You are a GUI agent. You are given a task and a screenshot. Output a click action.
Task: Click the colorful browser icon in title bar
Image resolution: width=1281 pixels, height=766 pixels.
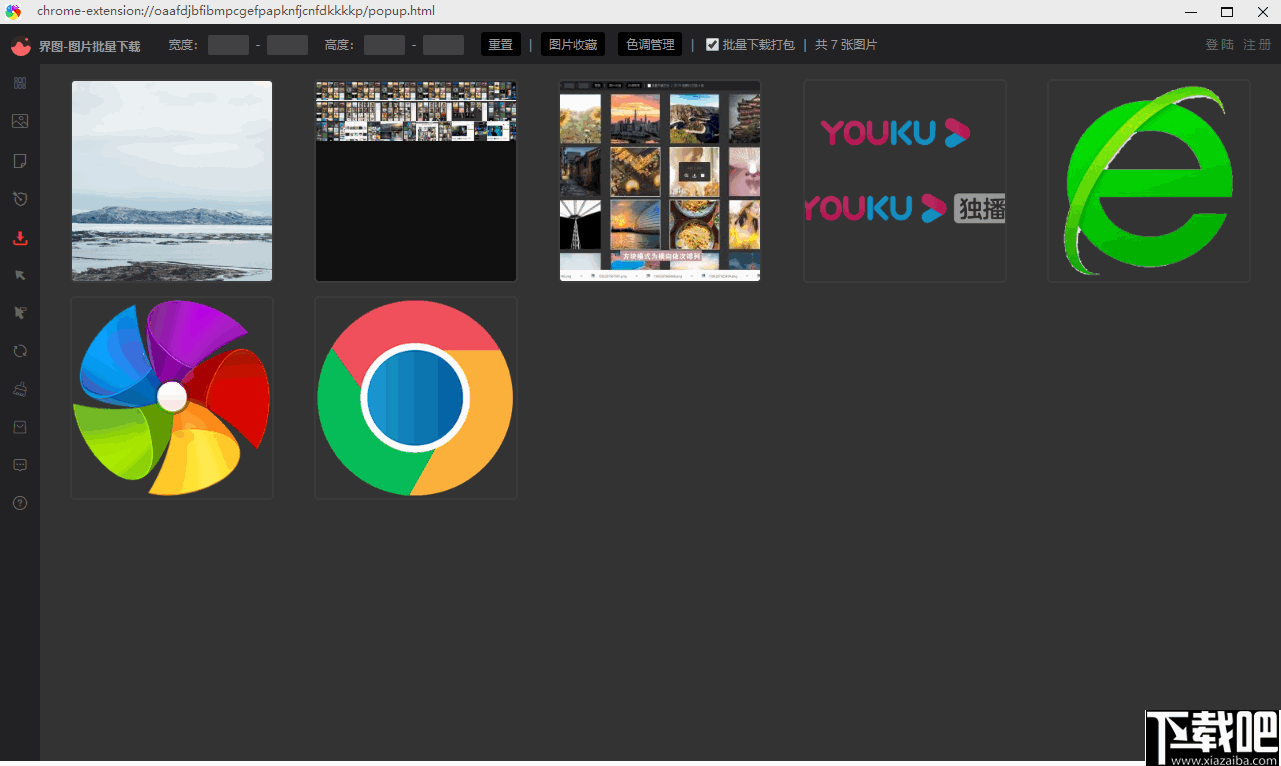13,12
